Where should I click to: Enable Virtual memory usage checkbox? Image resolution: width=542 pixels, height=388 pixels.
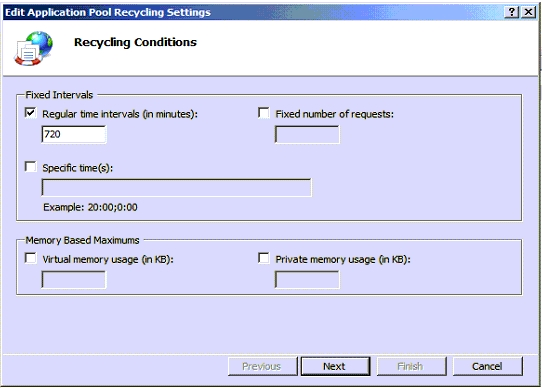[x=30, y=258]
